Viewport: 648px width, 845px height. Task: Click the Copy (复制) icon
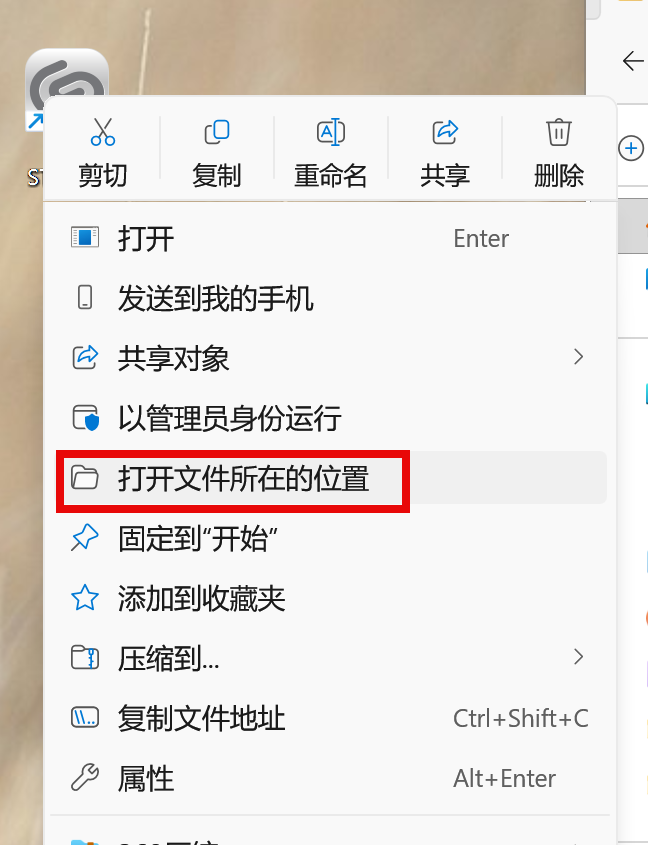click(x=217, y=132)
